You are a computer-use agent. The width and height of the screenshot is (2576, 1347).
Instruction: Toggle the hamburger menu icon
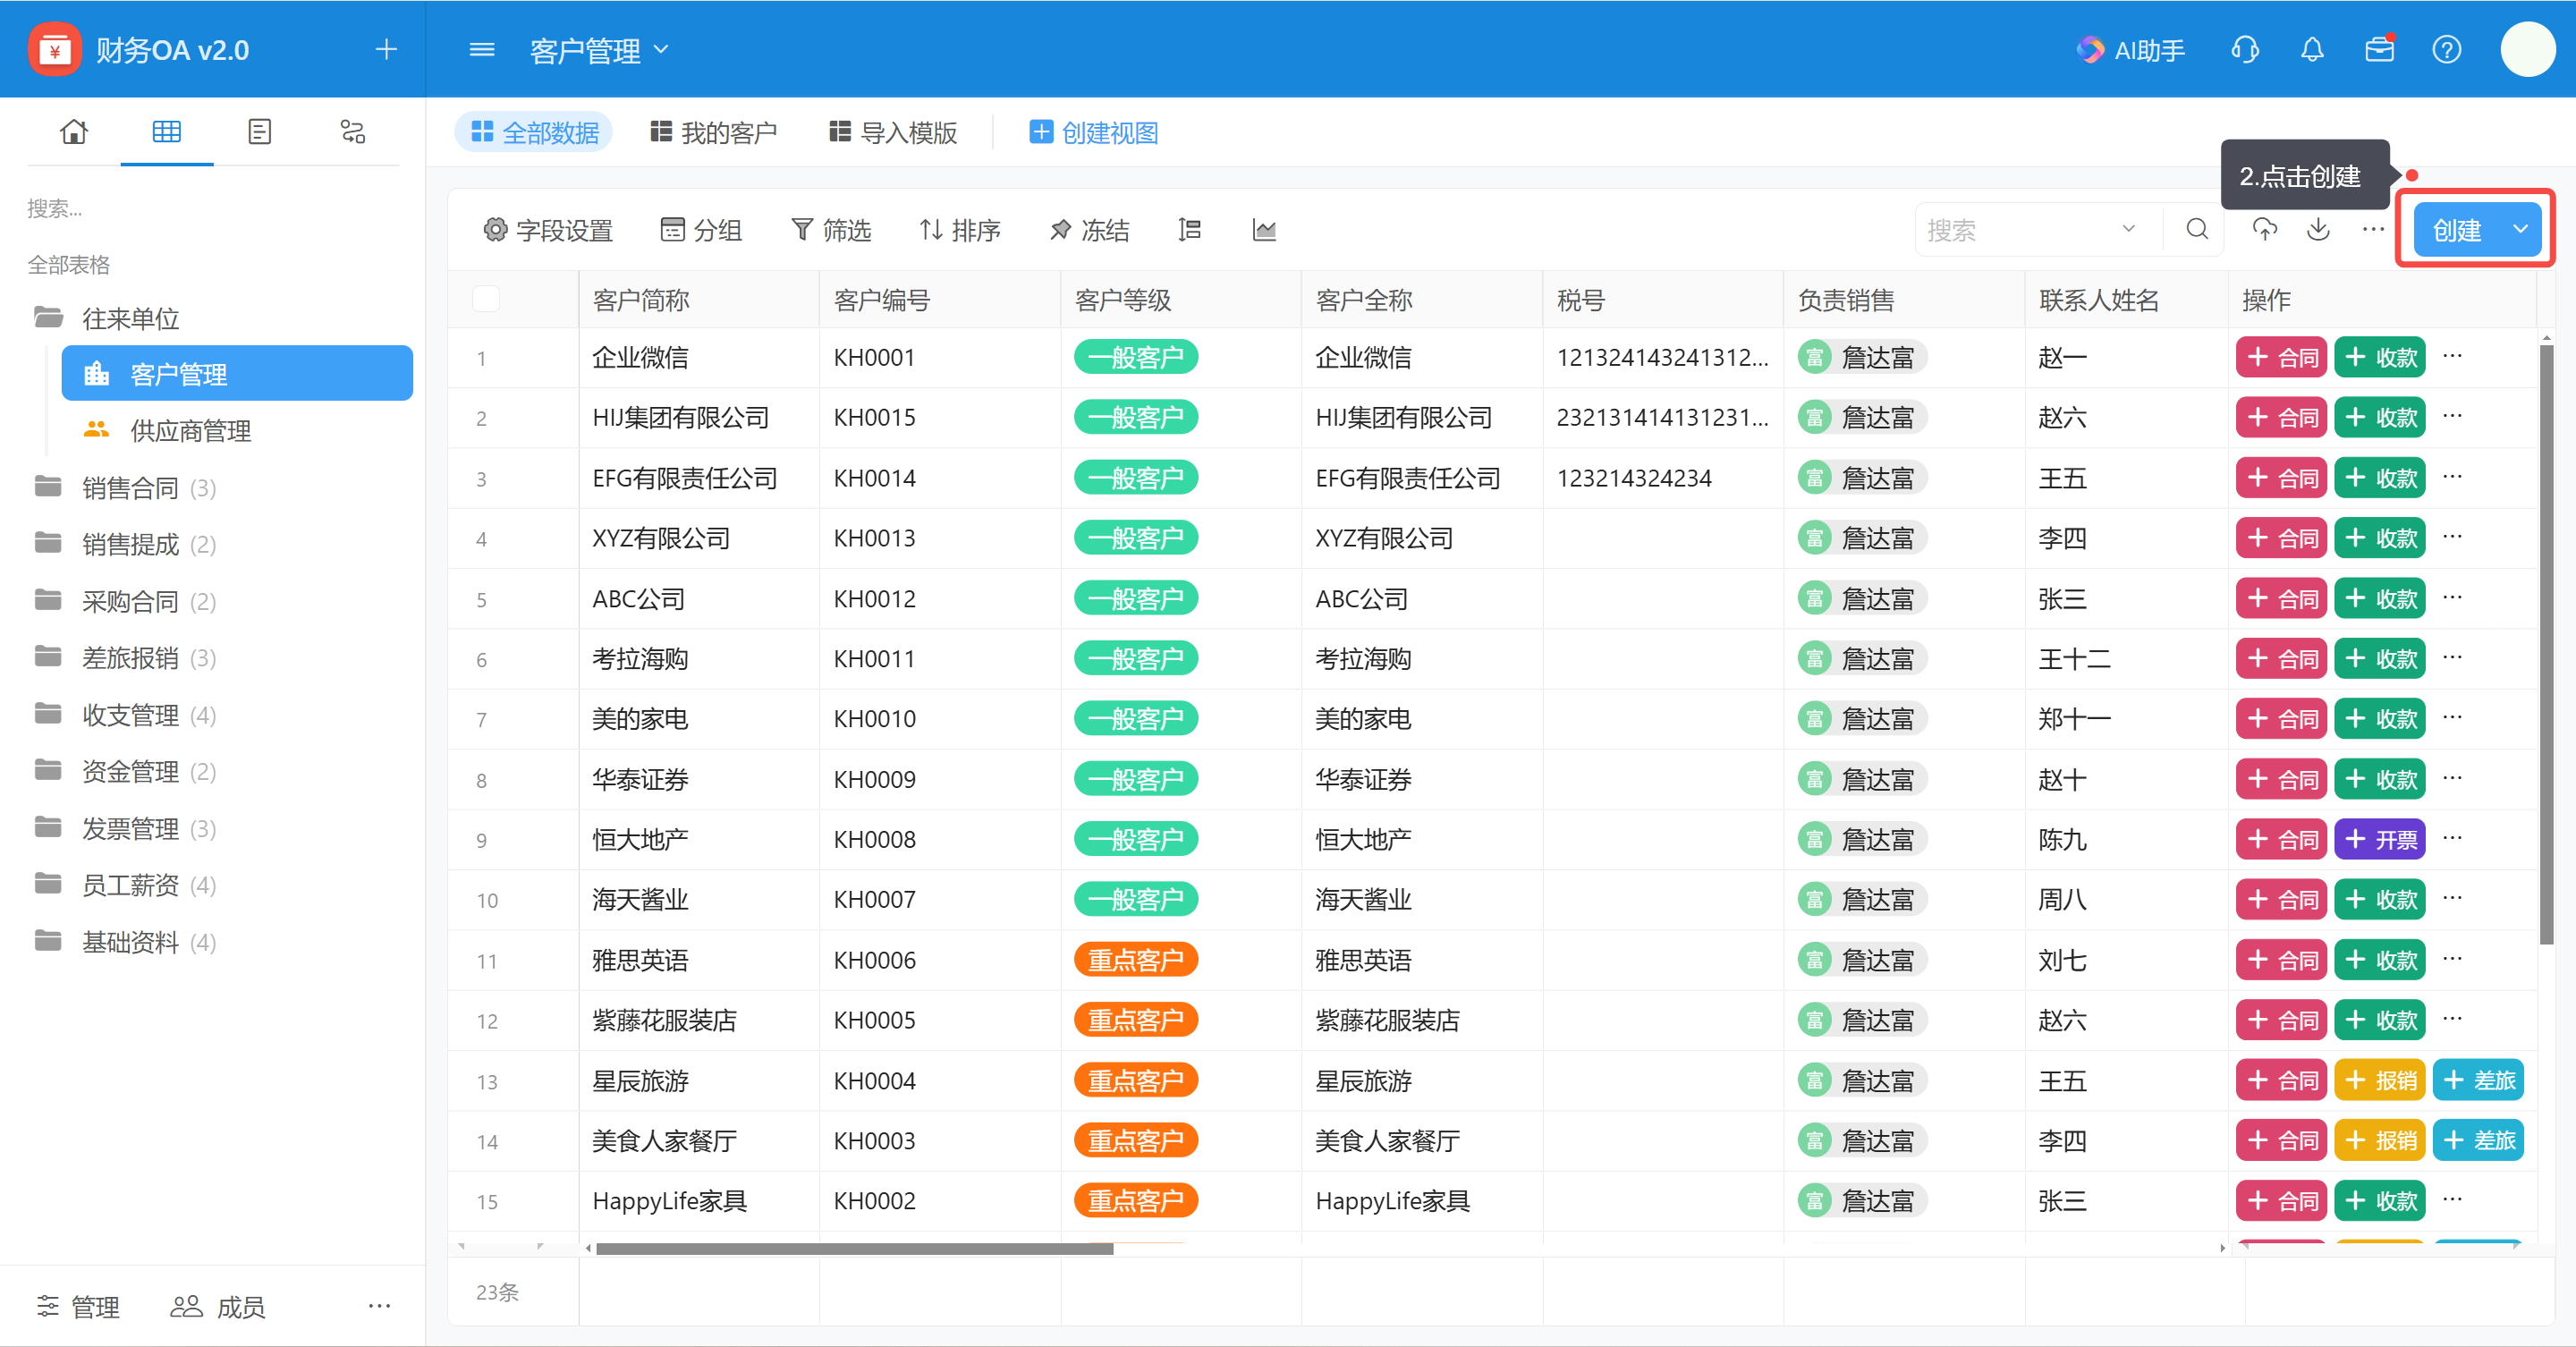[482, 49]
